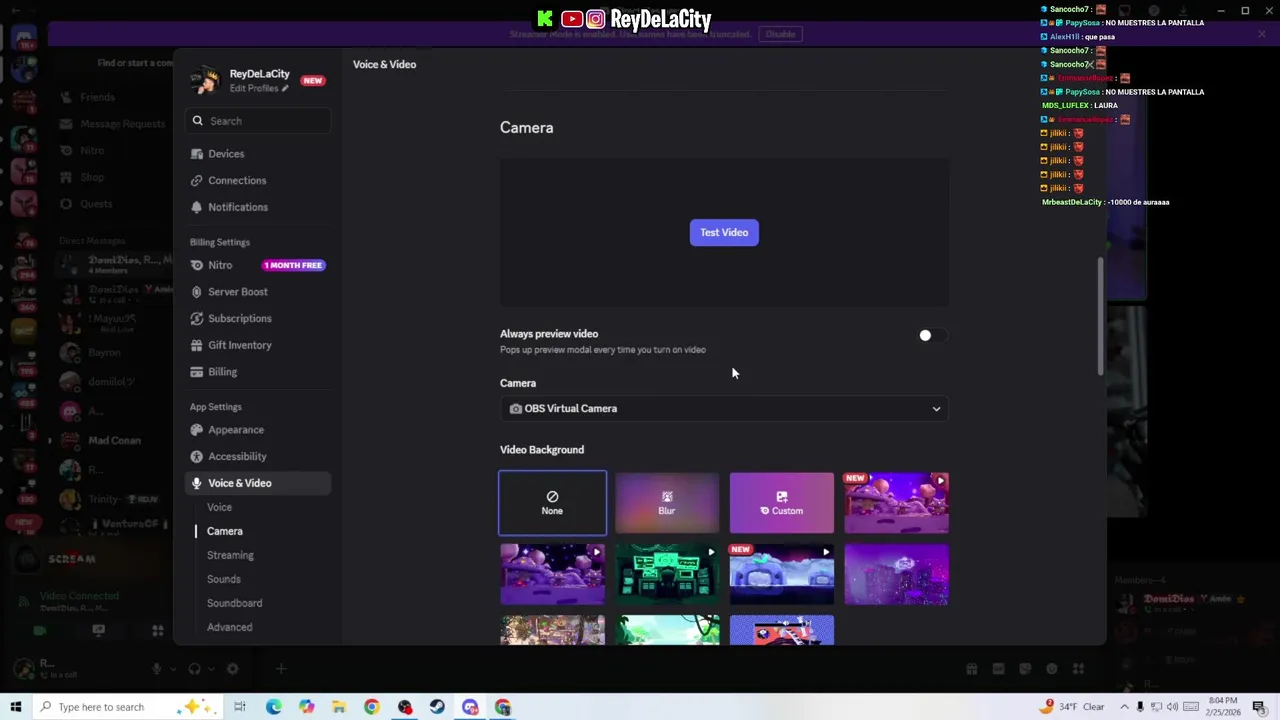
Task: Open Task View on taskbar
Action: [240, 707]
